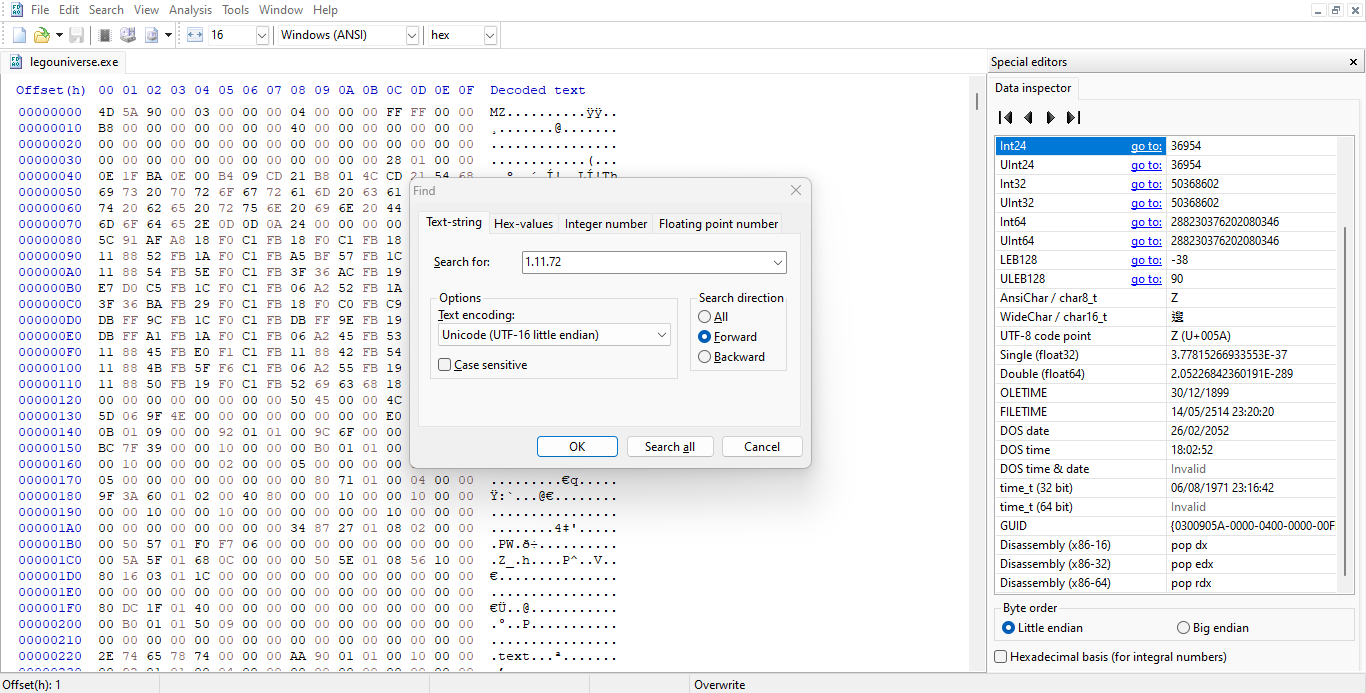Toggle the Case sensitive checkbox

(x=483, y=365)
